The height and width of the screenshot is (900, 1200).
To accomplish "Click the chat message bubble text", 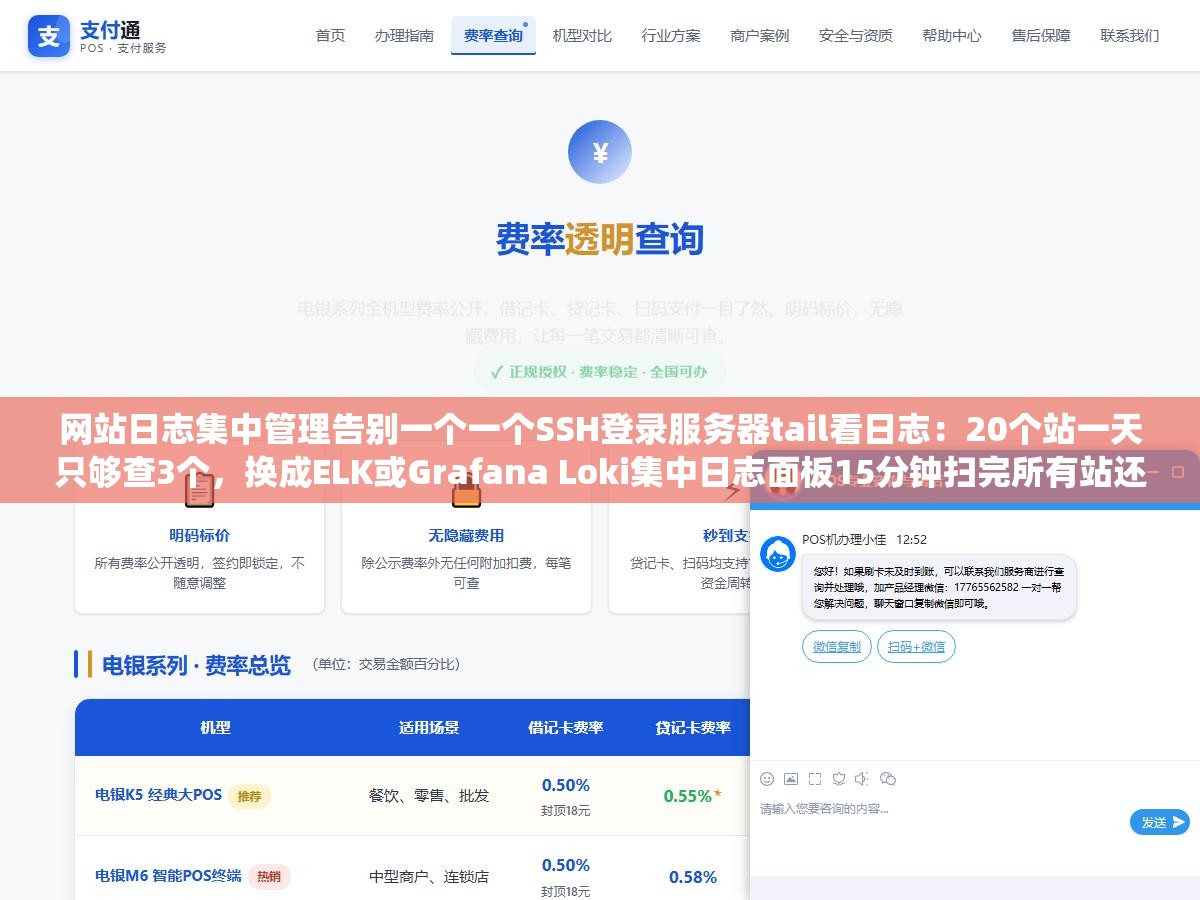I will point(939,587).
